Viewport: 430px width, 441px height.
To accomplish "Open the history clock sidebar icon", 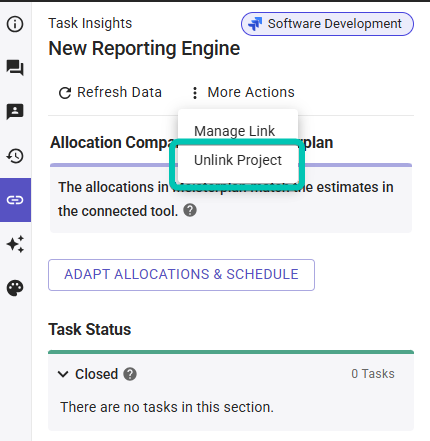I will click(15, 156).
